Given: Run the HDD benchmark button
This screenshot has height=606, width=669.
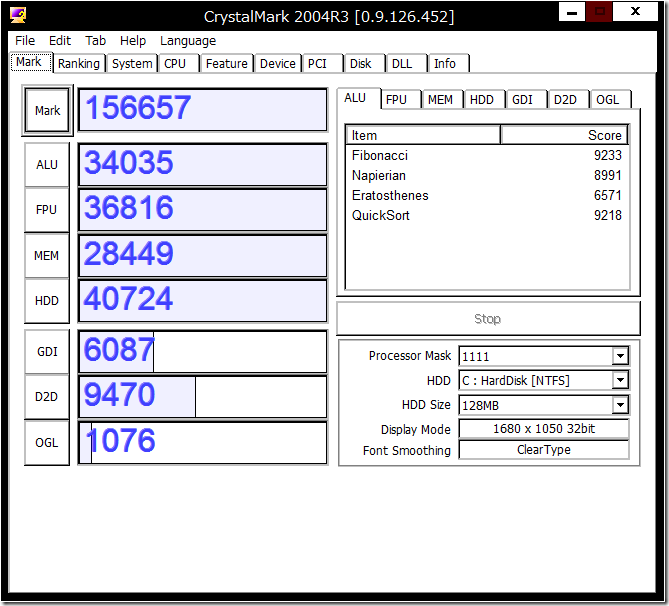Looking at the screenshot, I should [x=47, y=301].
